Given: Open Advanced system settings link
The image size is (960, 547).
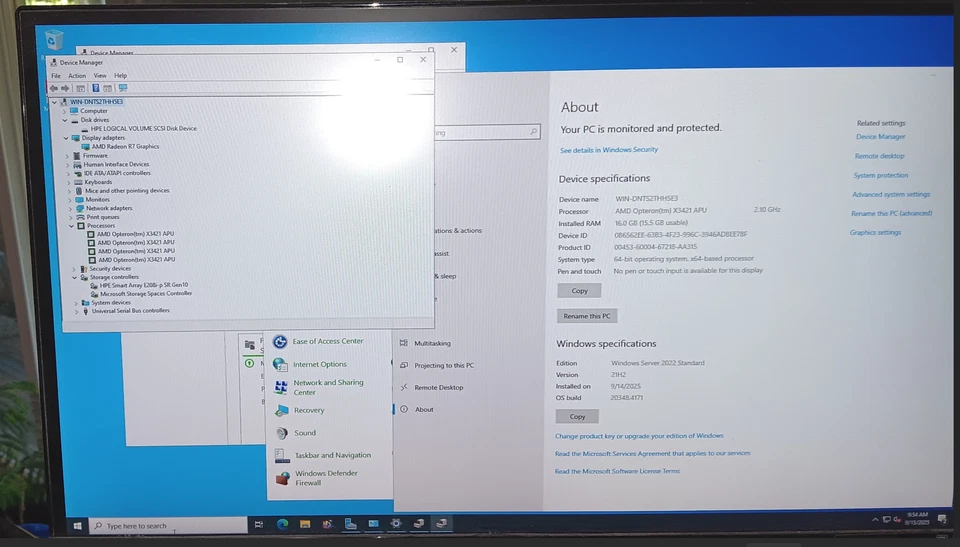Looking at the screenshot, I should [891, 194].
